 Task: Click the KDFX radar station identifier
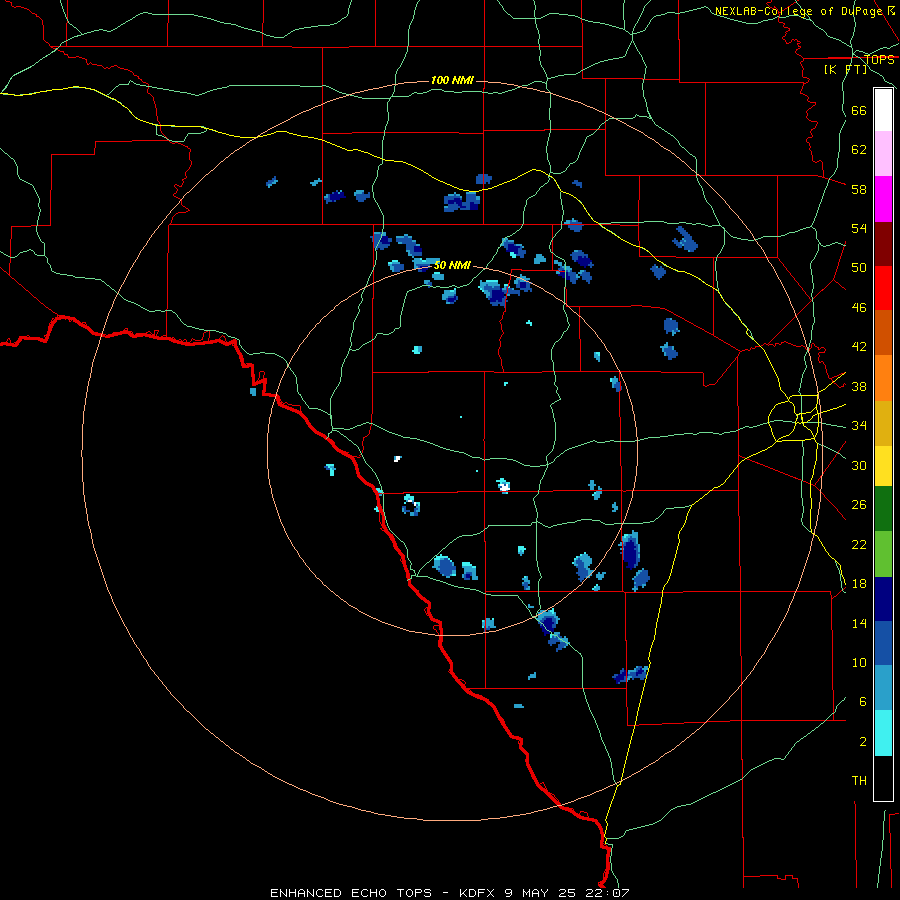pos(479,893)
